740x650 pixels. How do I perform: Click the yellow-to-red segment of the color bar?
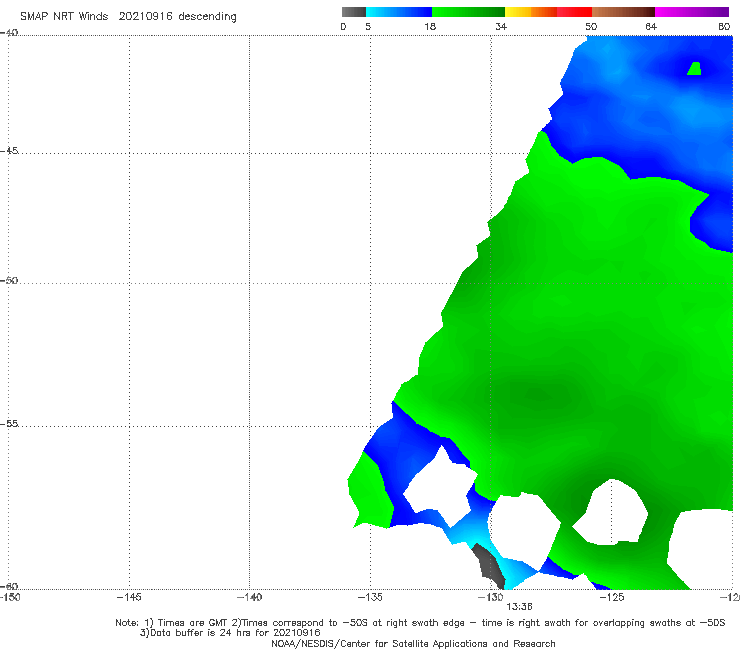(548, 12)
